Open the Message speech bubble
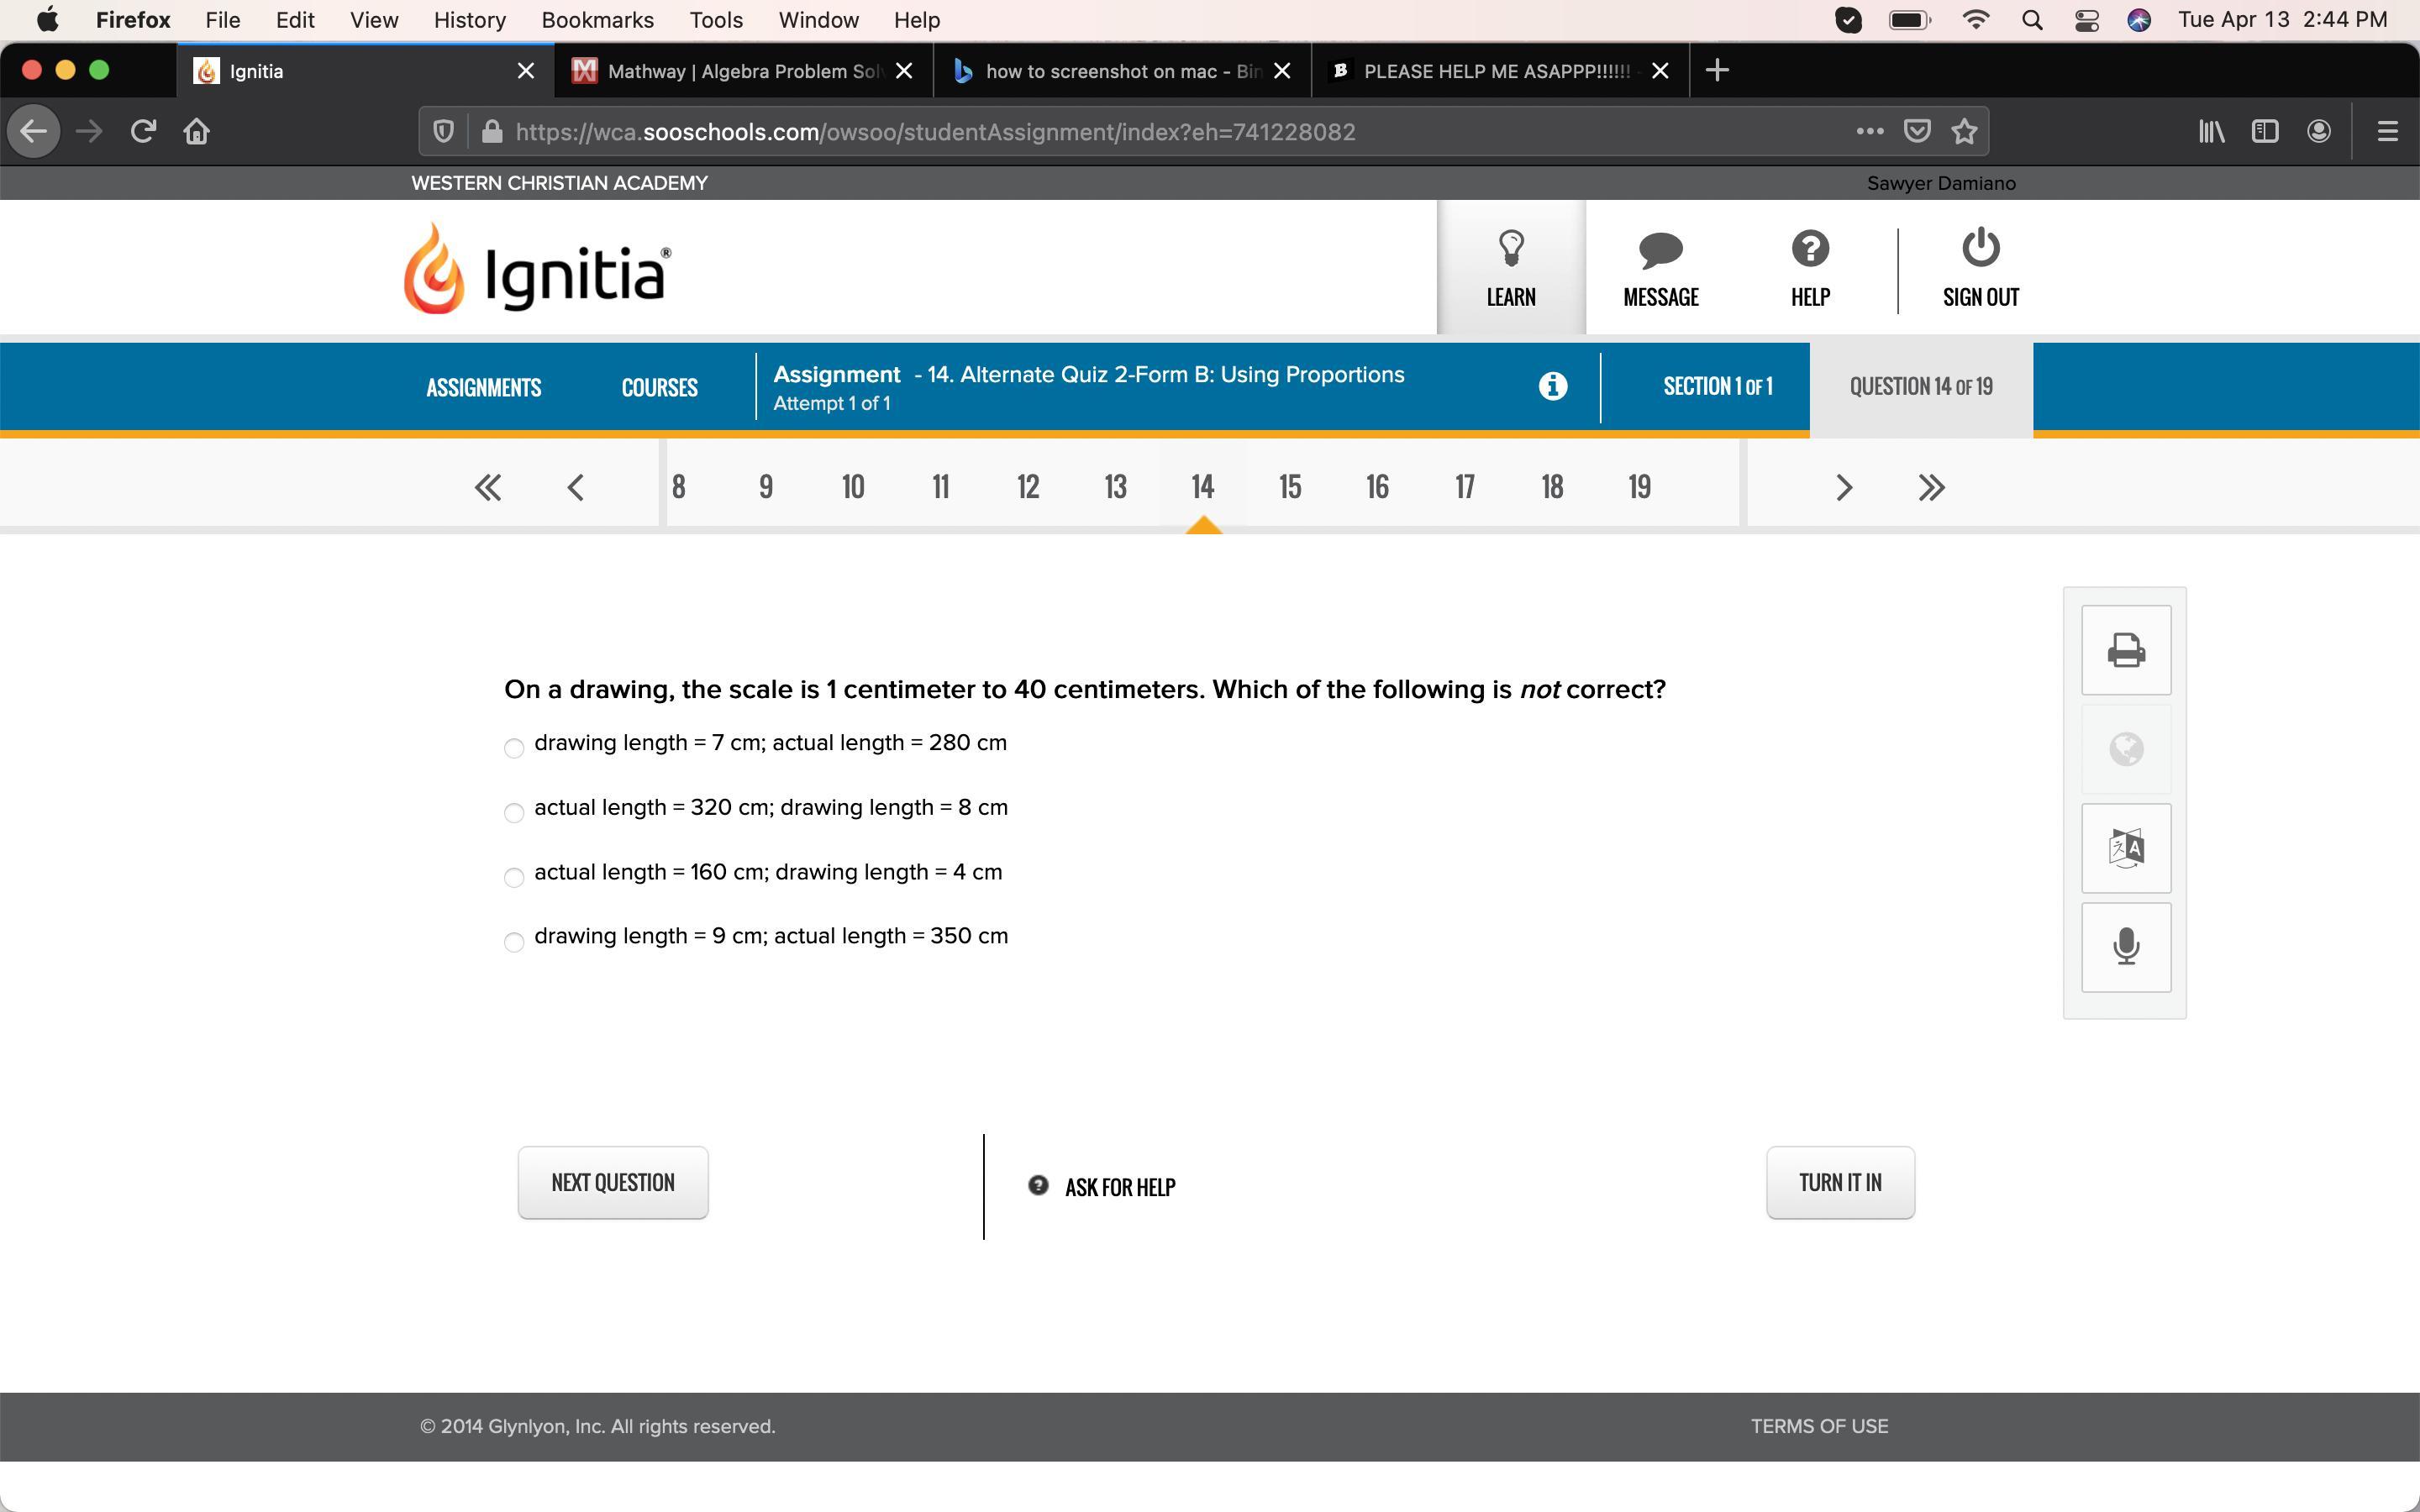2420x1512 pixels. pos(1660,250)
